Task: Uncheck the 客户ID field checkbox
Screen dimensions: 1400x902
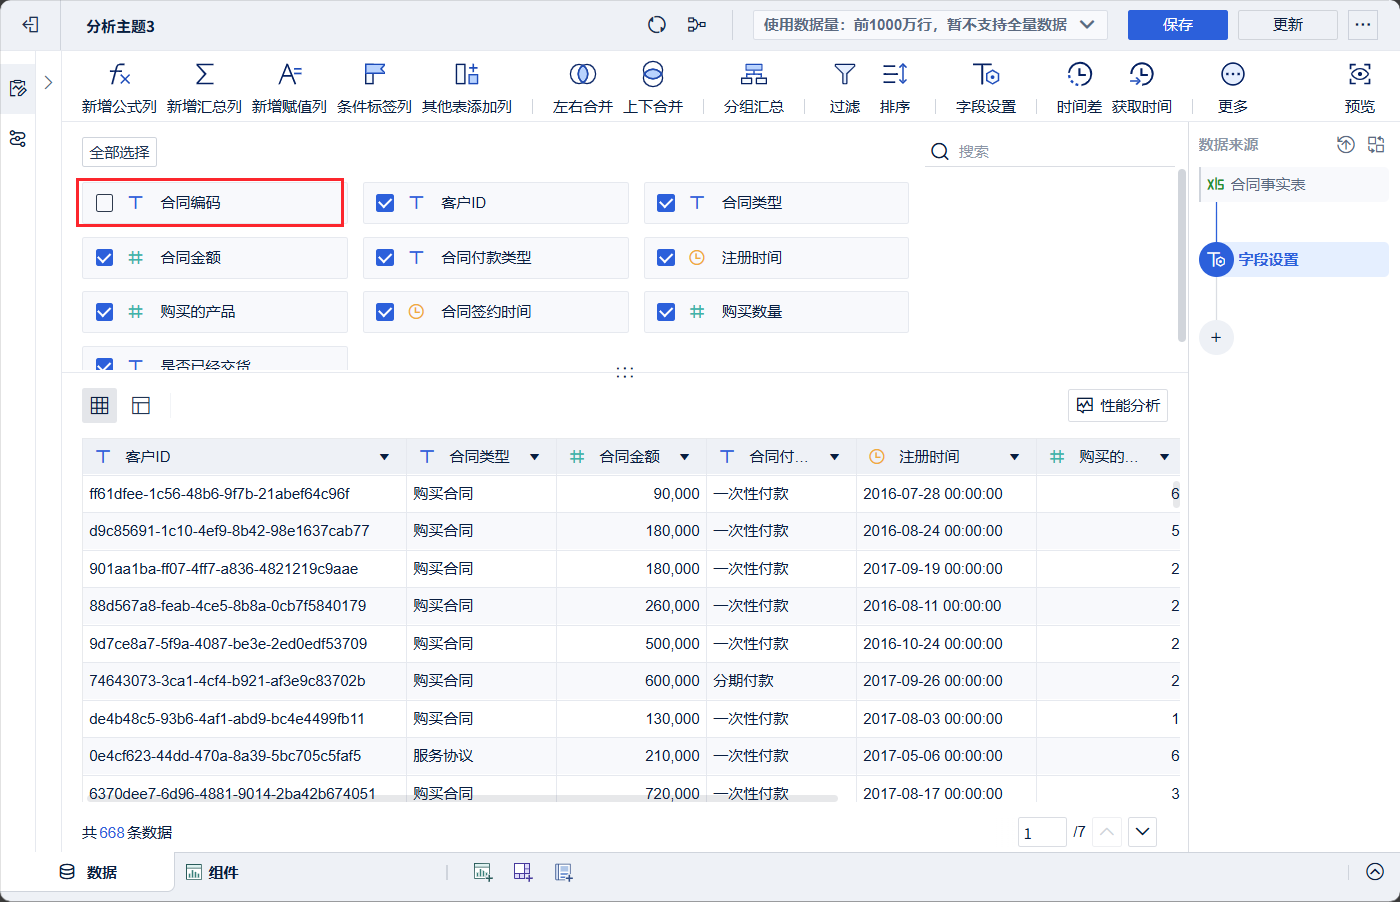Action: click(x=385, y=203)
